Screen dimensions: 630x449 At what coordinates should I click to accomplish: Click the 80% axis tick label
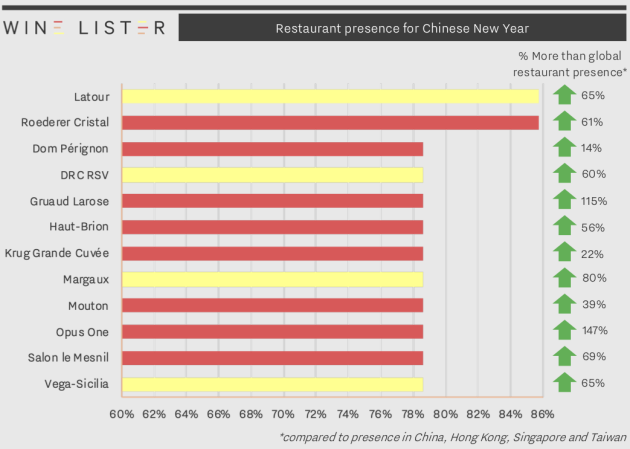(x=446, y=414)
